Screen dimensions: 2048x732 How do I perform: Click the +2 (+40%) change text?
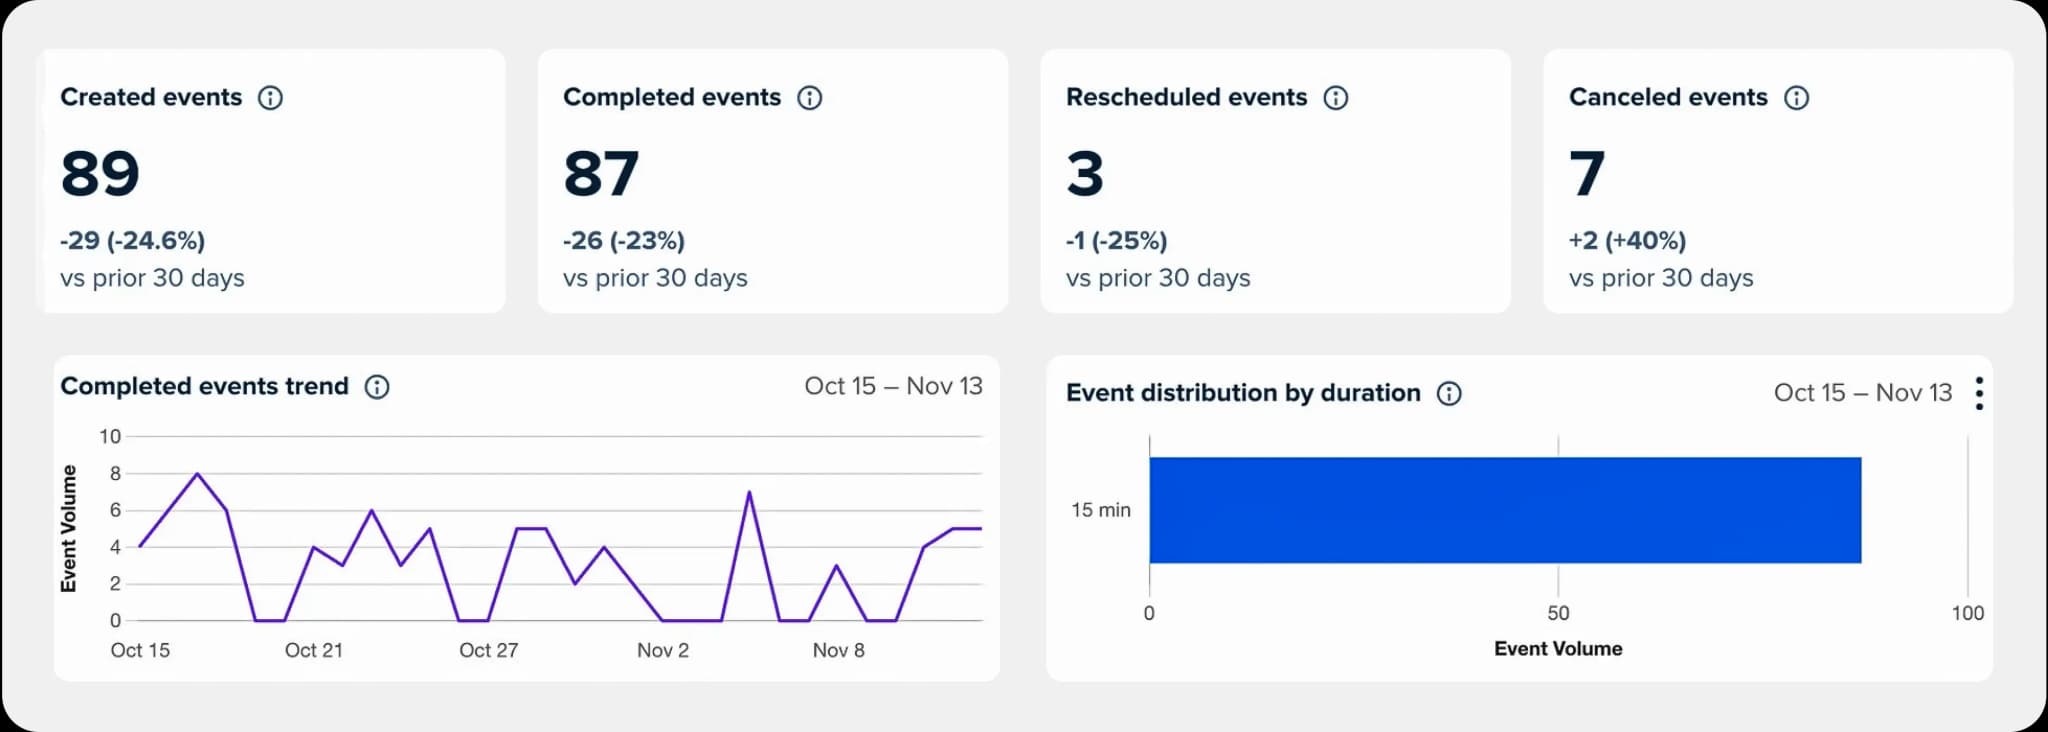(1627, 241)
